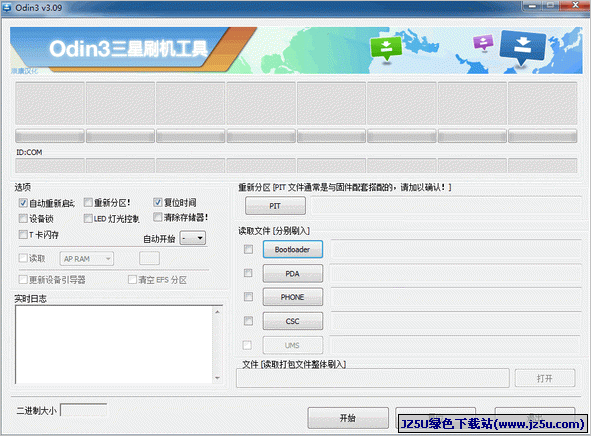Check the box beside PDA button
Viewport: 591px width, 436px height.
coord(248,273)
